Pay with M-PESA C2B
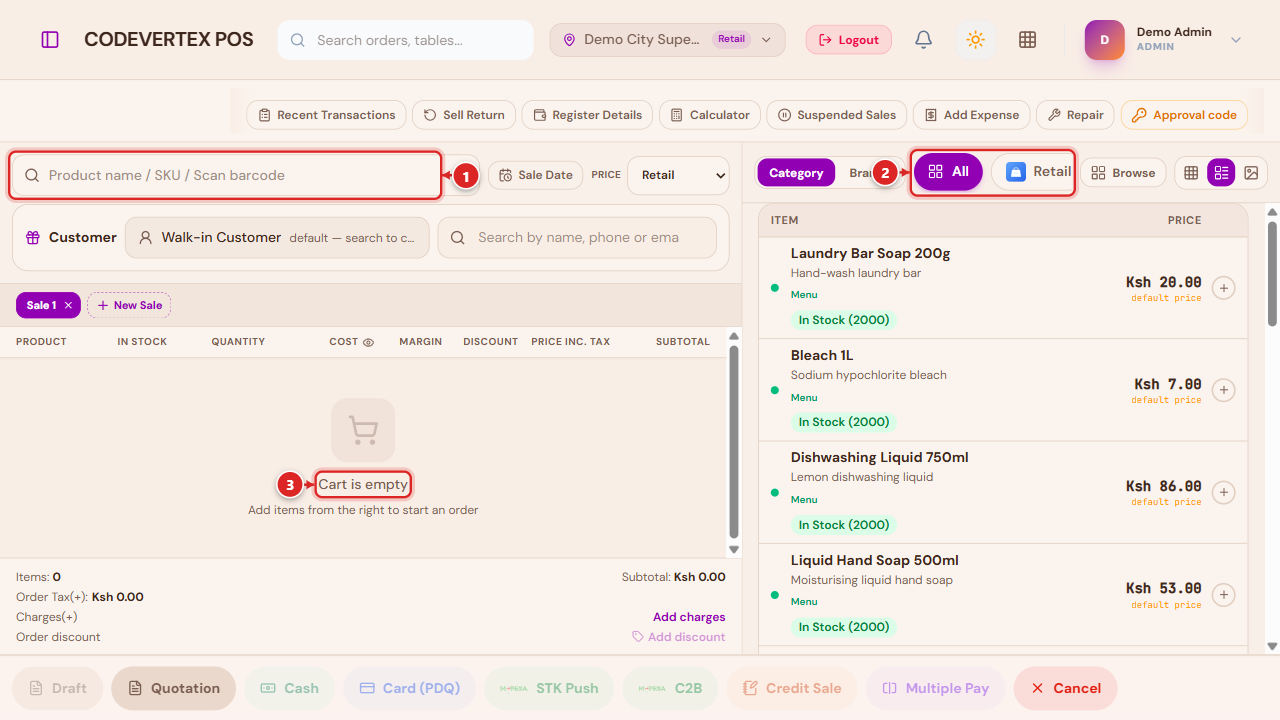The width and height of the screenshot is (1280, 720). 670,688
